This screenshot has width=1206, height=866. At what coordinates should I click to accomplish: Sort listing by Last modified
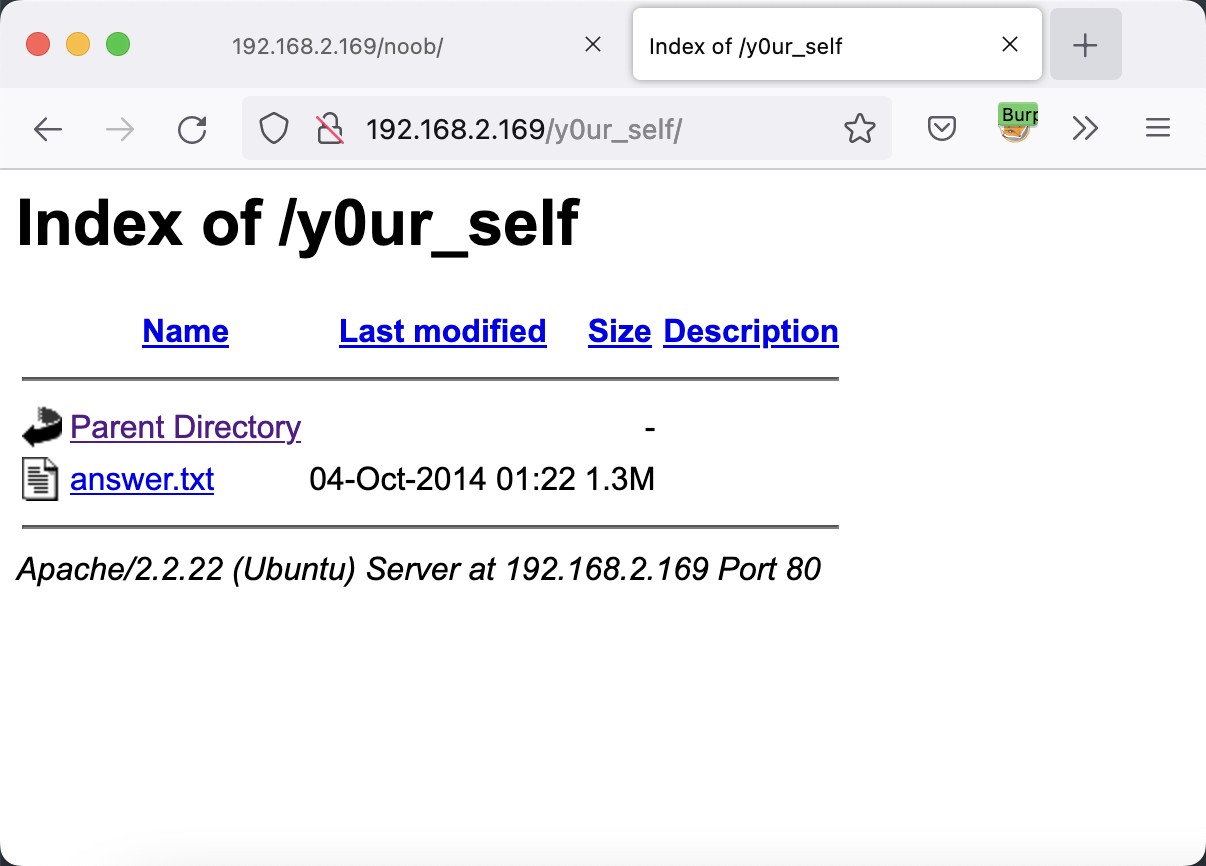[442, 332]
